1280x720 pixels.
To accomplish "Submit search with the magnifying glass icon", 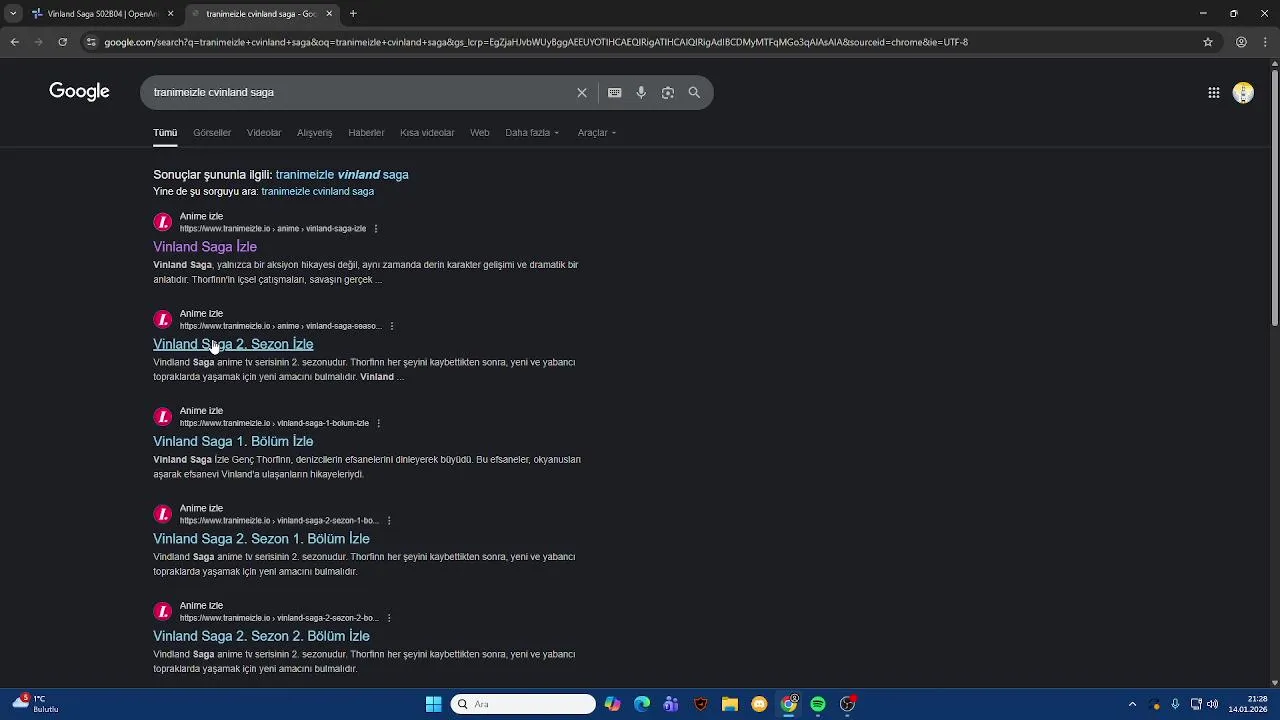I will (x=694, y=92).
